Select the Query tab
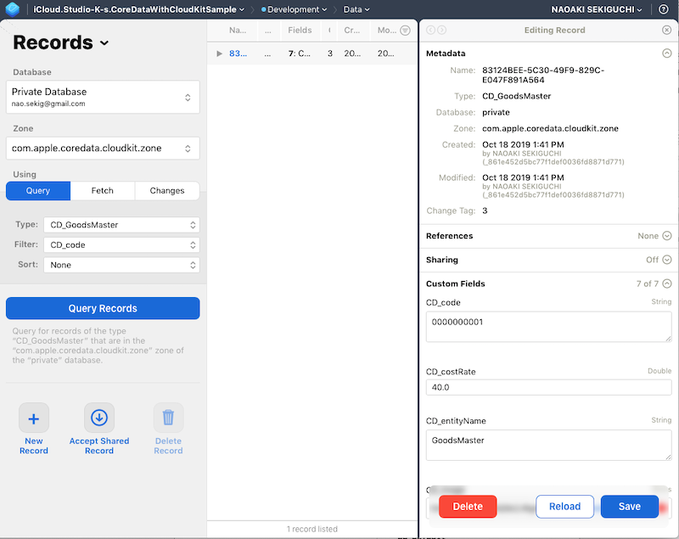The width and height of the screenshot is (679, 539). pyautogui.click(x=38, y=191)
